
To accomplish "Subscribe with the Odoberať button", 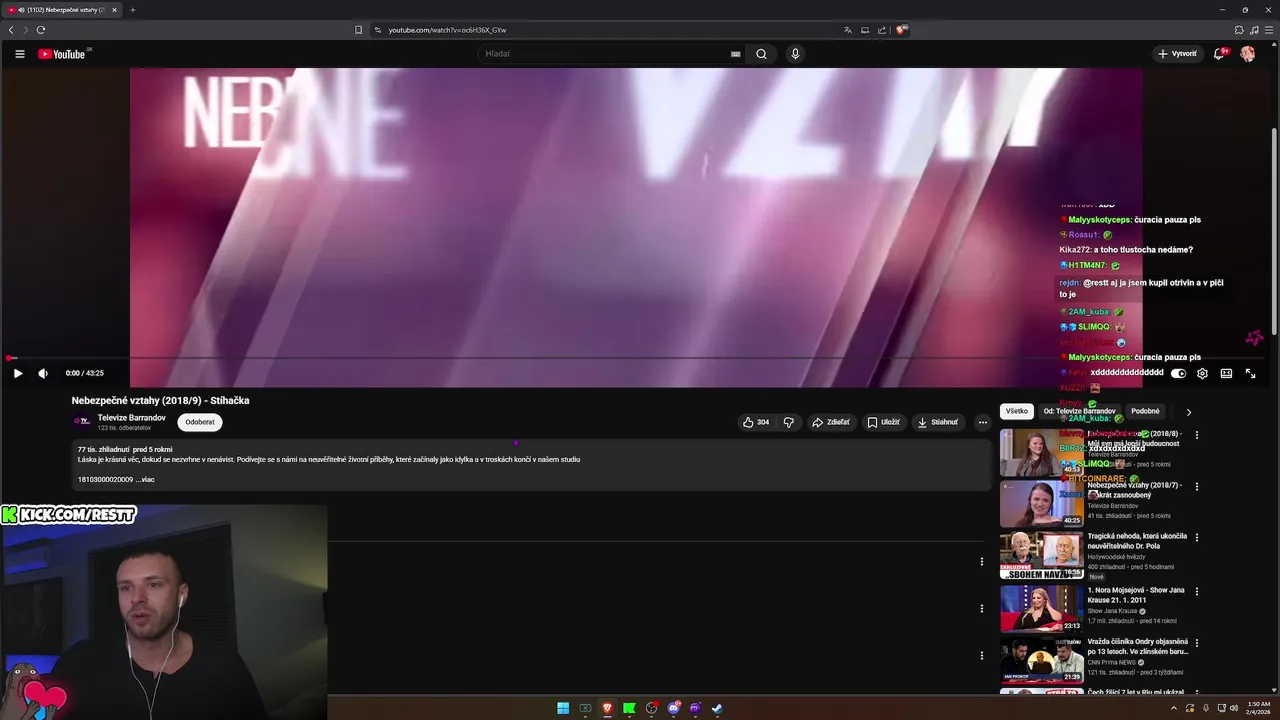I will (200, 422).
